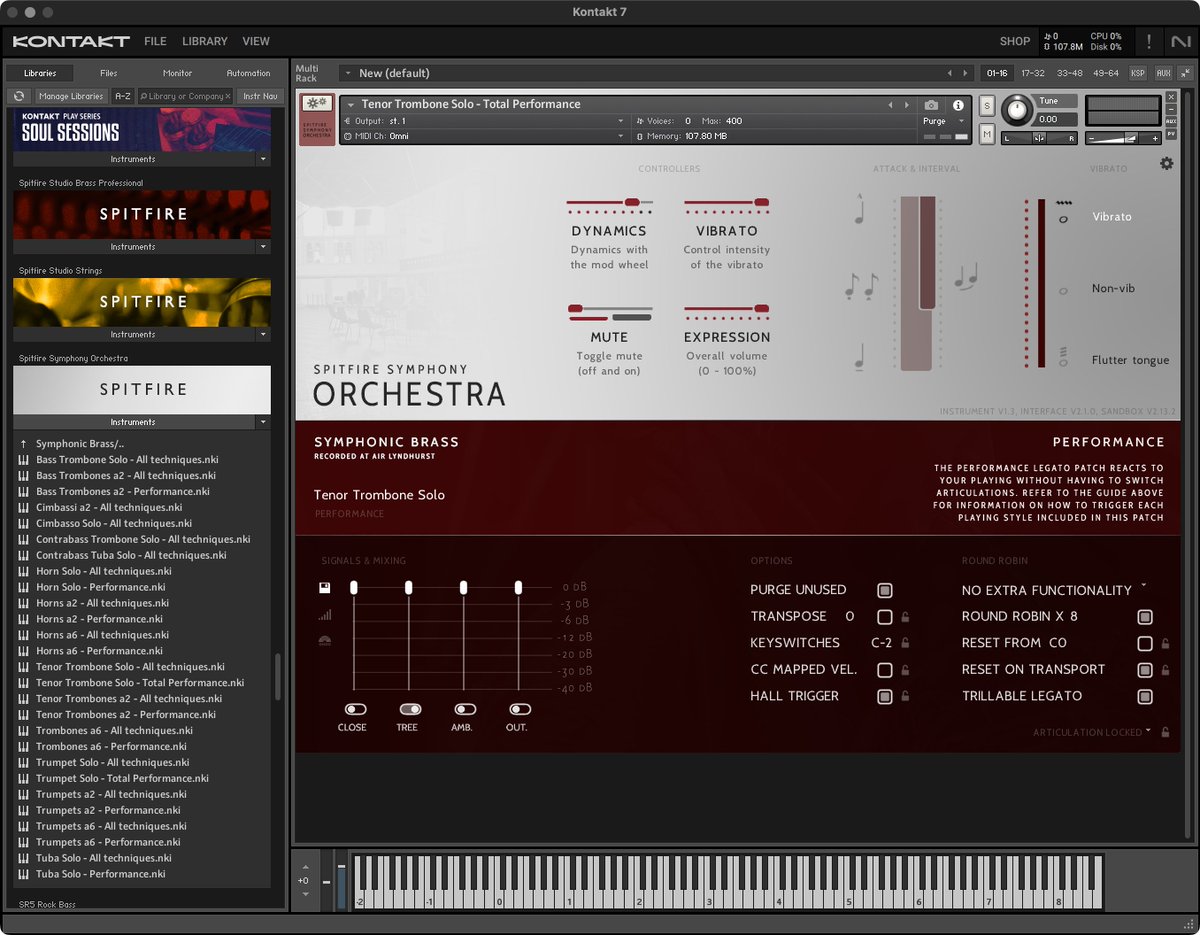Refresh the library list
This screenshot has height=935, width=1200.
pyautogui.click(x=18, y=96)
